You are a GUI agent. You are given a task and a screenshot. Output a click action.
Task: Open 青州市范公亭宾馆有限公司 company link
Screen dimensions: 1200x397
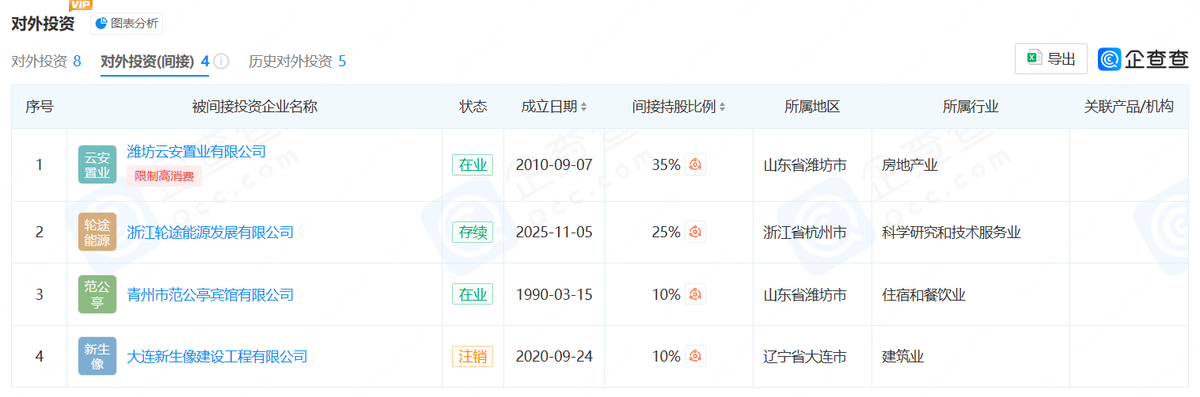210,295
